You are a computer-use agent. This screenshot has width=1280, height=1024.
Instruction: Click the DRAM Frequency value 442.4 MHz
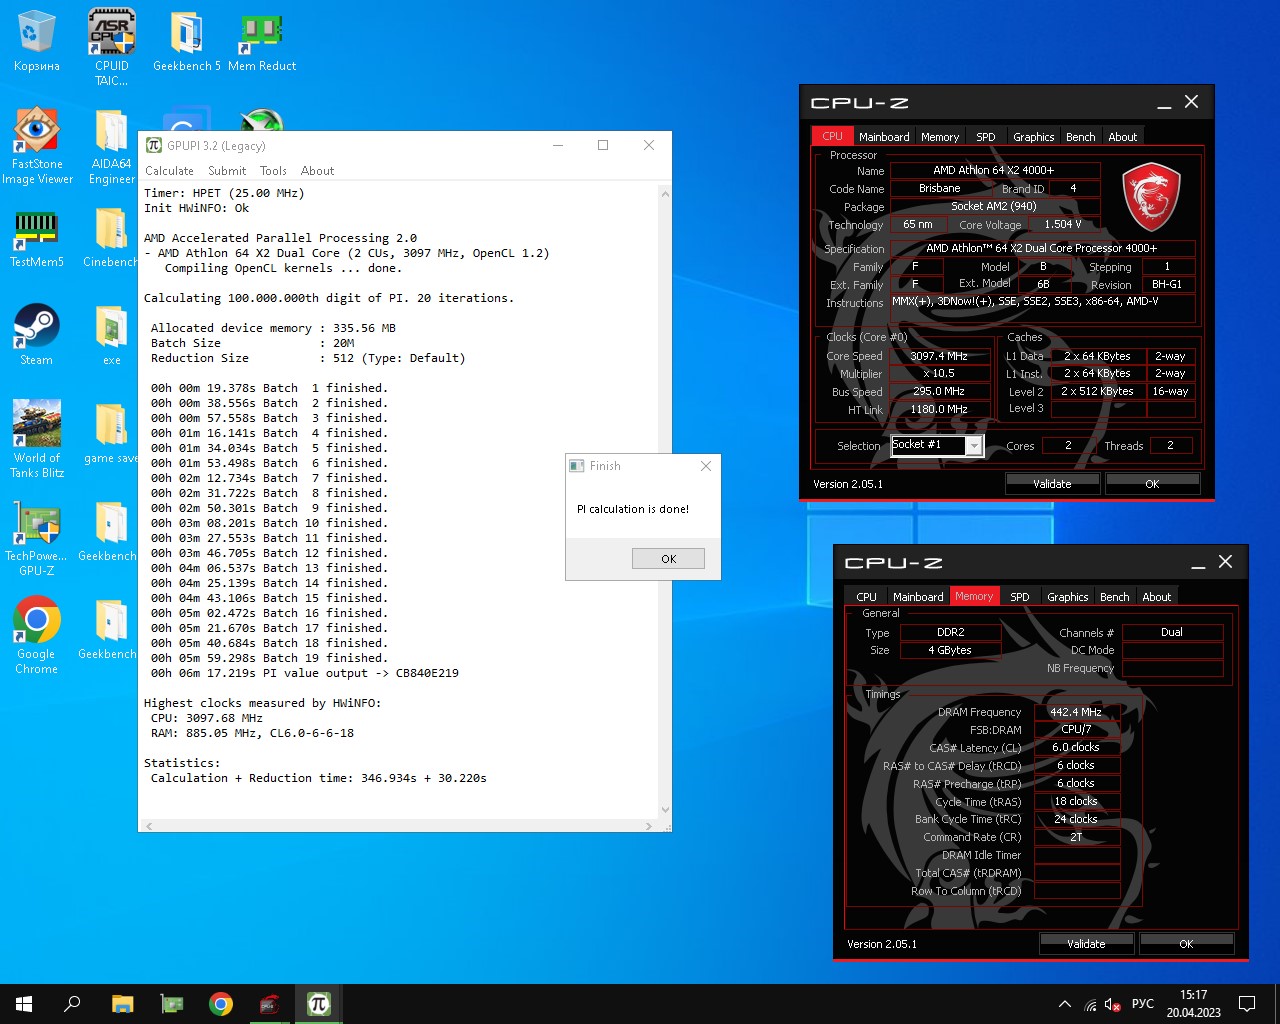click(1077, 712)
